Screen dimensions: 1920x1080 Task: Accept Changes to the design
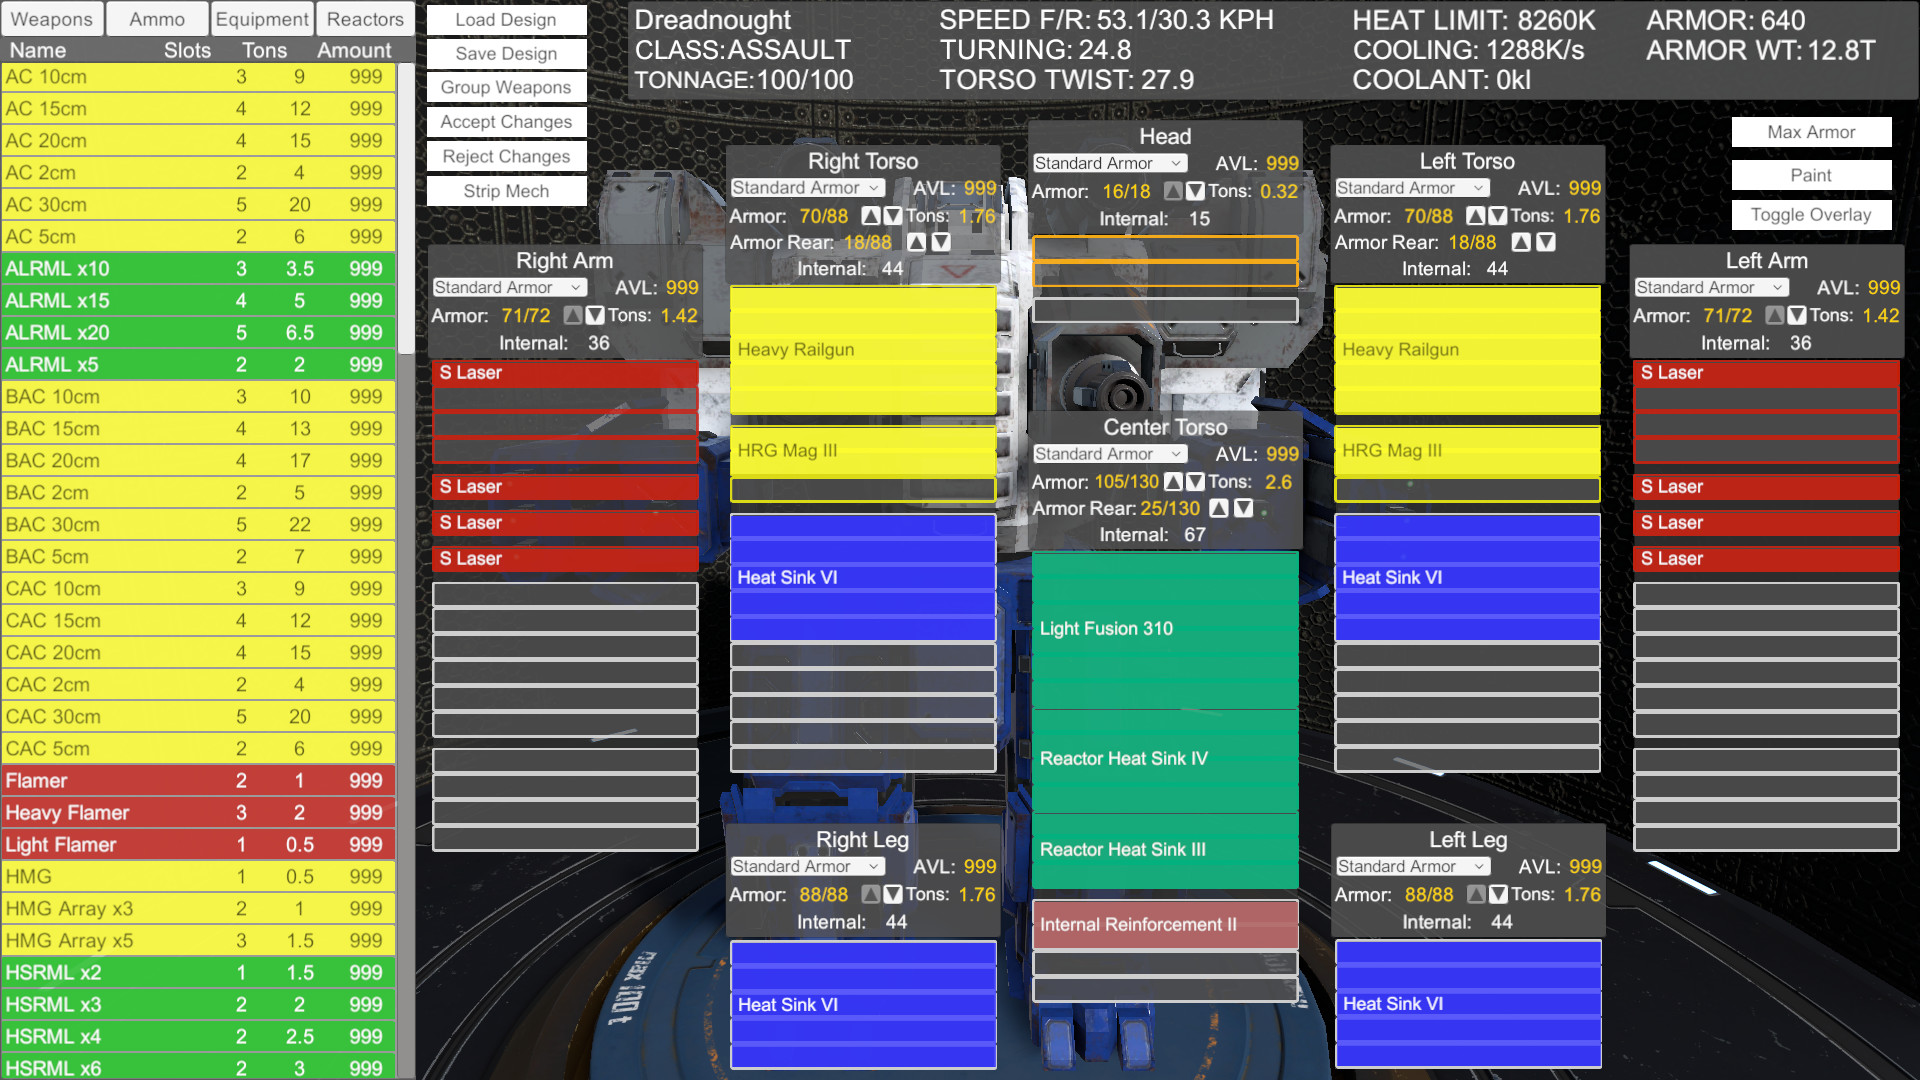pos(506,121)
